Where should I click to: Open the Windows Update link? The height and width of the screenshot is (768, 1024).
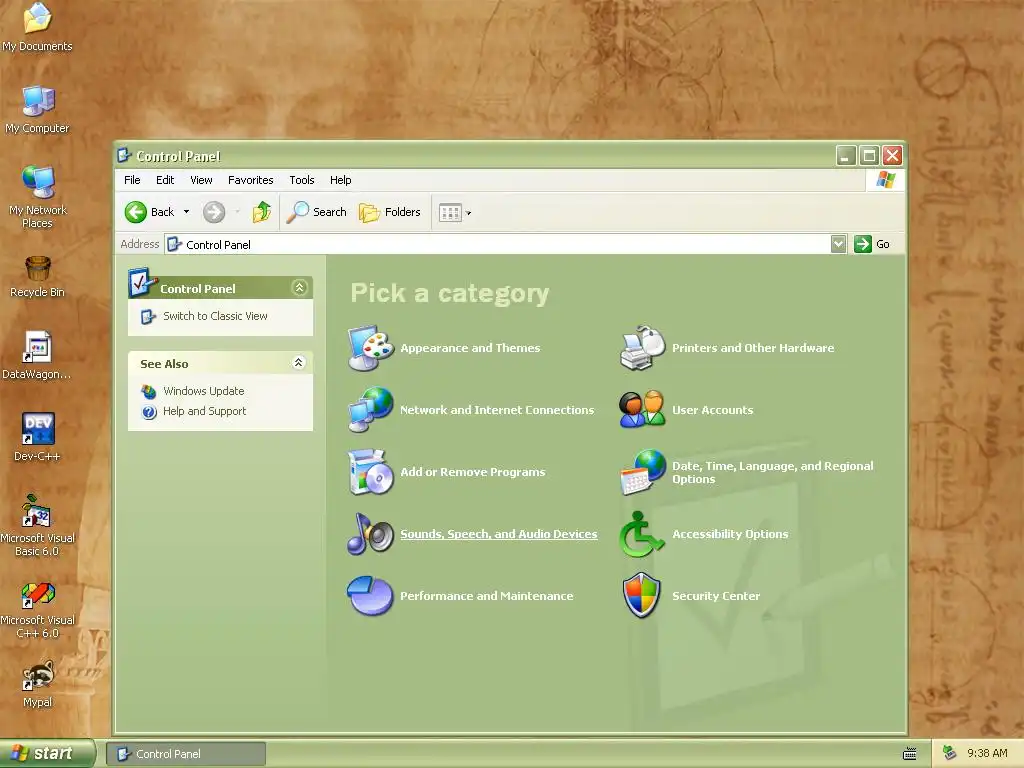point(204,391)
